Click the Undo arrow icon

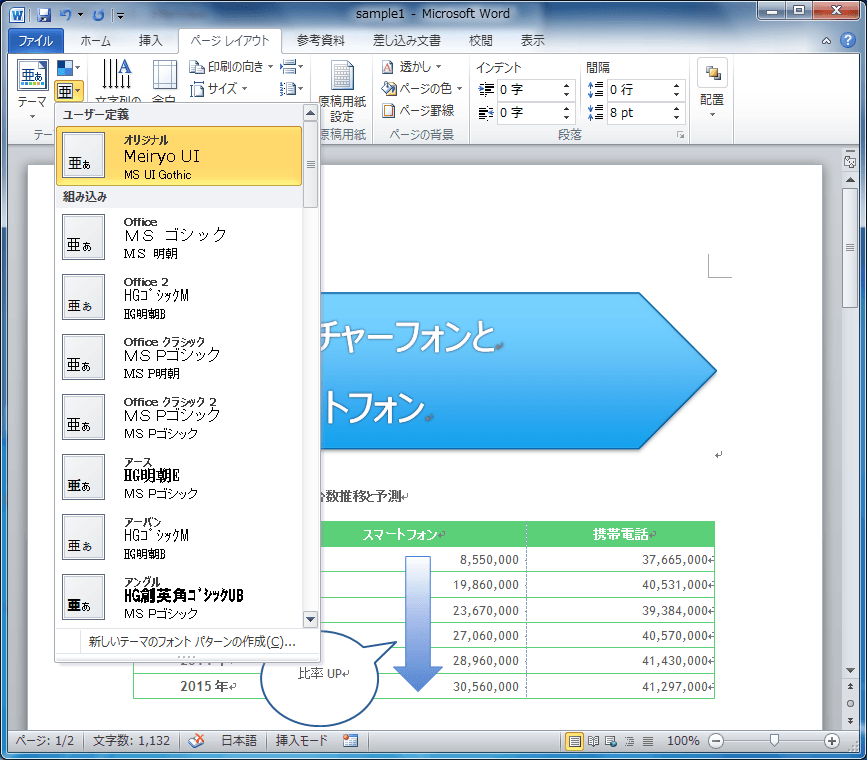tap(66, 15)
